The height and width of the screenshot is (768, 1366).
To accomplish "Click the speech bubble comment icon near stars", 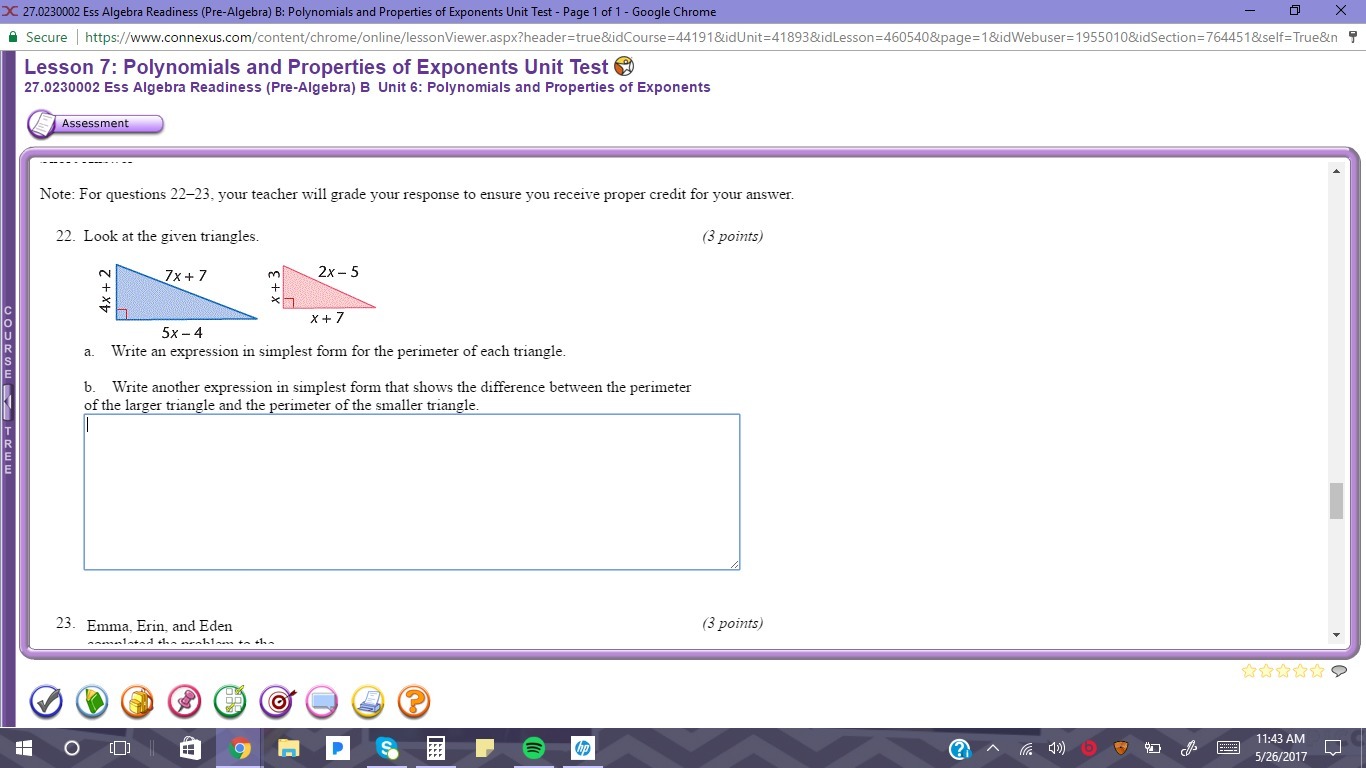I will coord(1339,671).
